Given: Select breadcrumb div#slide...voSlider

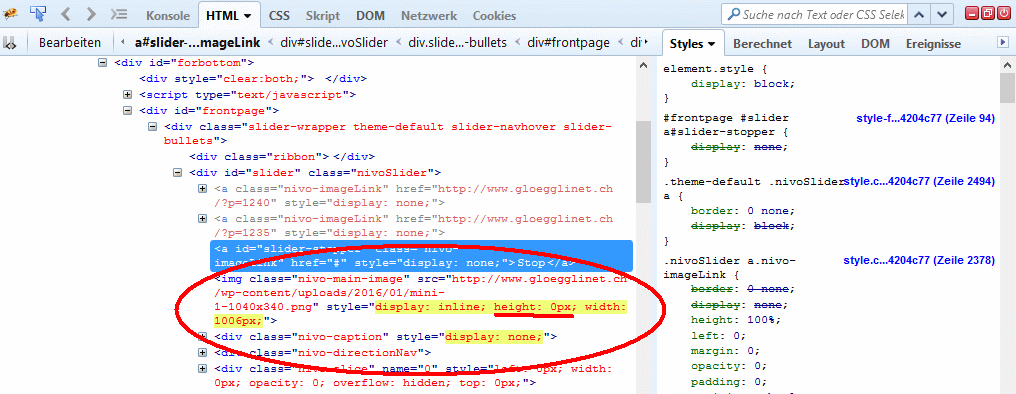Looking at the screenshot, I should coord(334,43).
